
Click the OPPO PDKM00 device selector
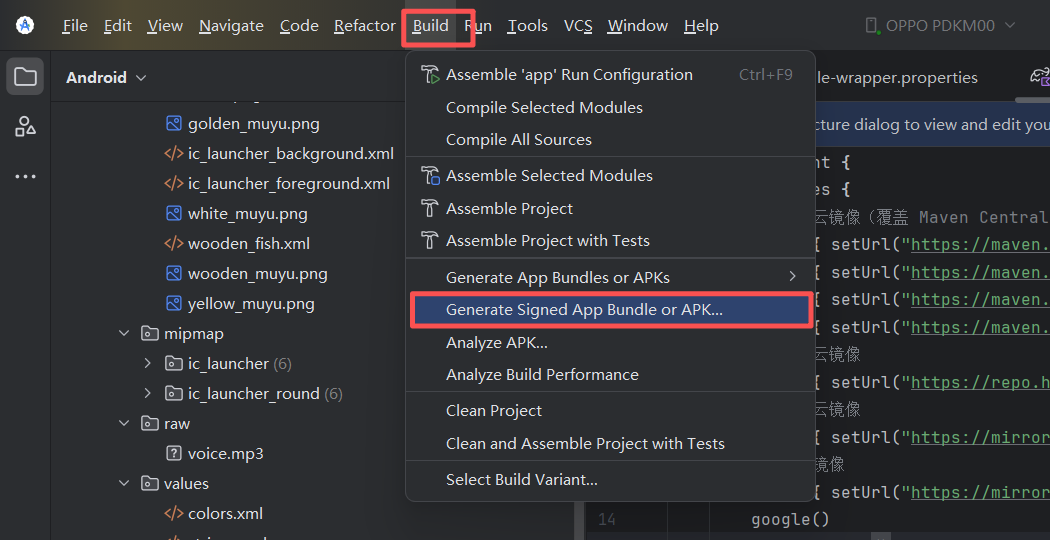(940, 26)
